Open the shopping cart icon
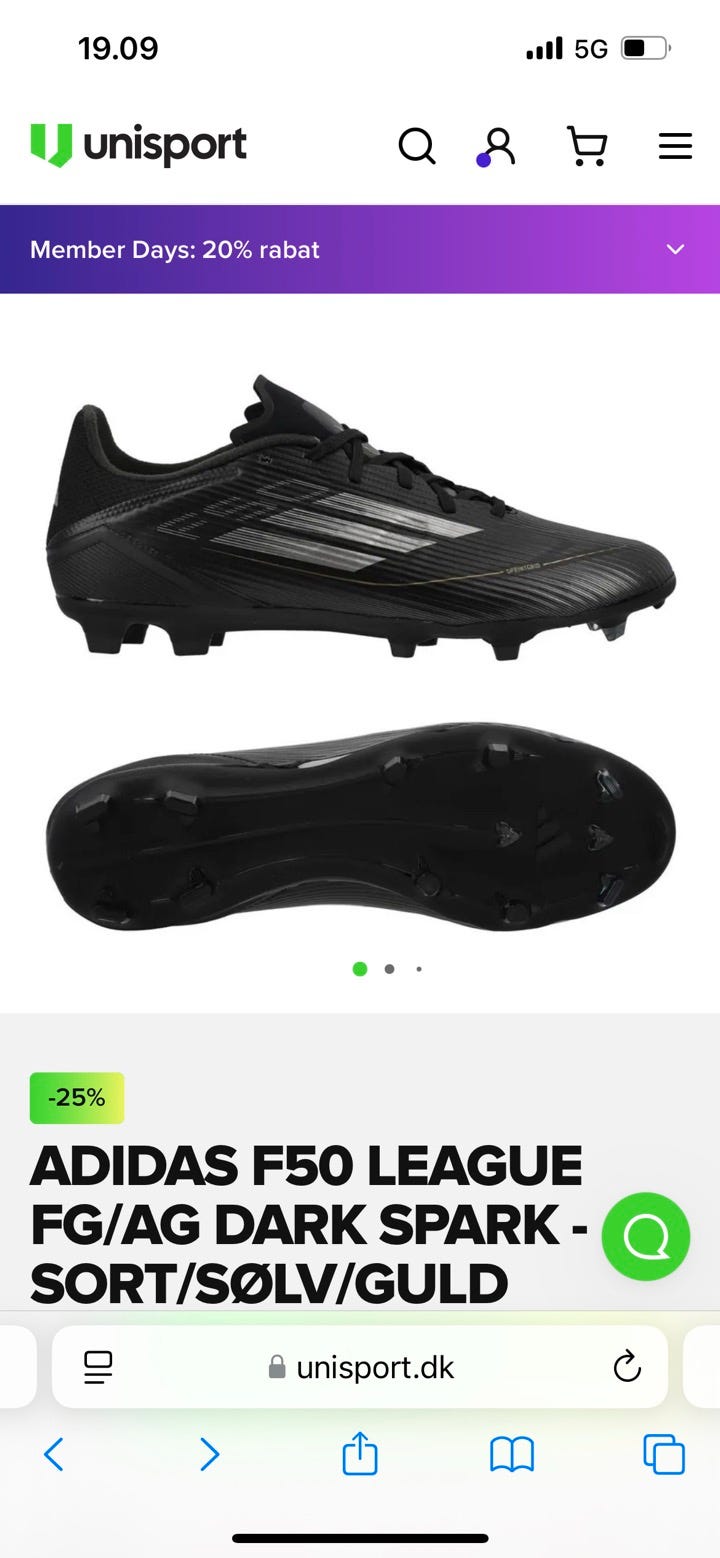Image resolution: width=720 pixels, height=1558 pixels. pyautogui.click(x=587, y=146)
